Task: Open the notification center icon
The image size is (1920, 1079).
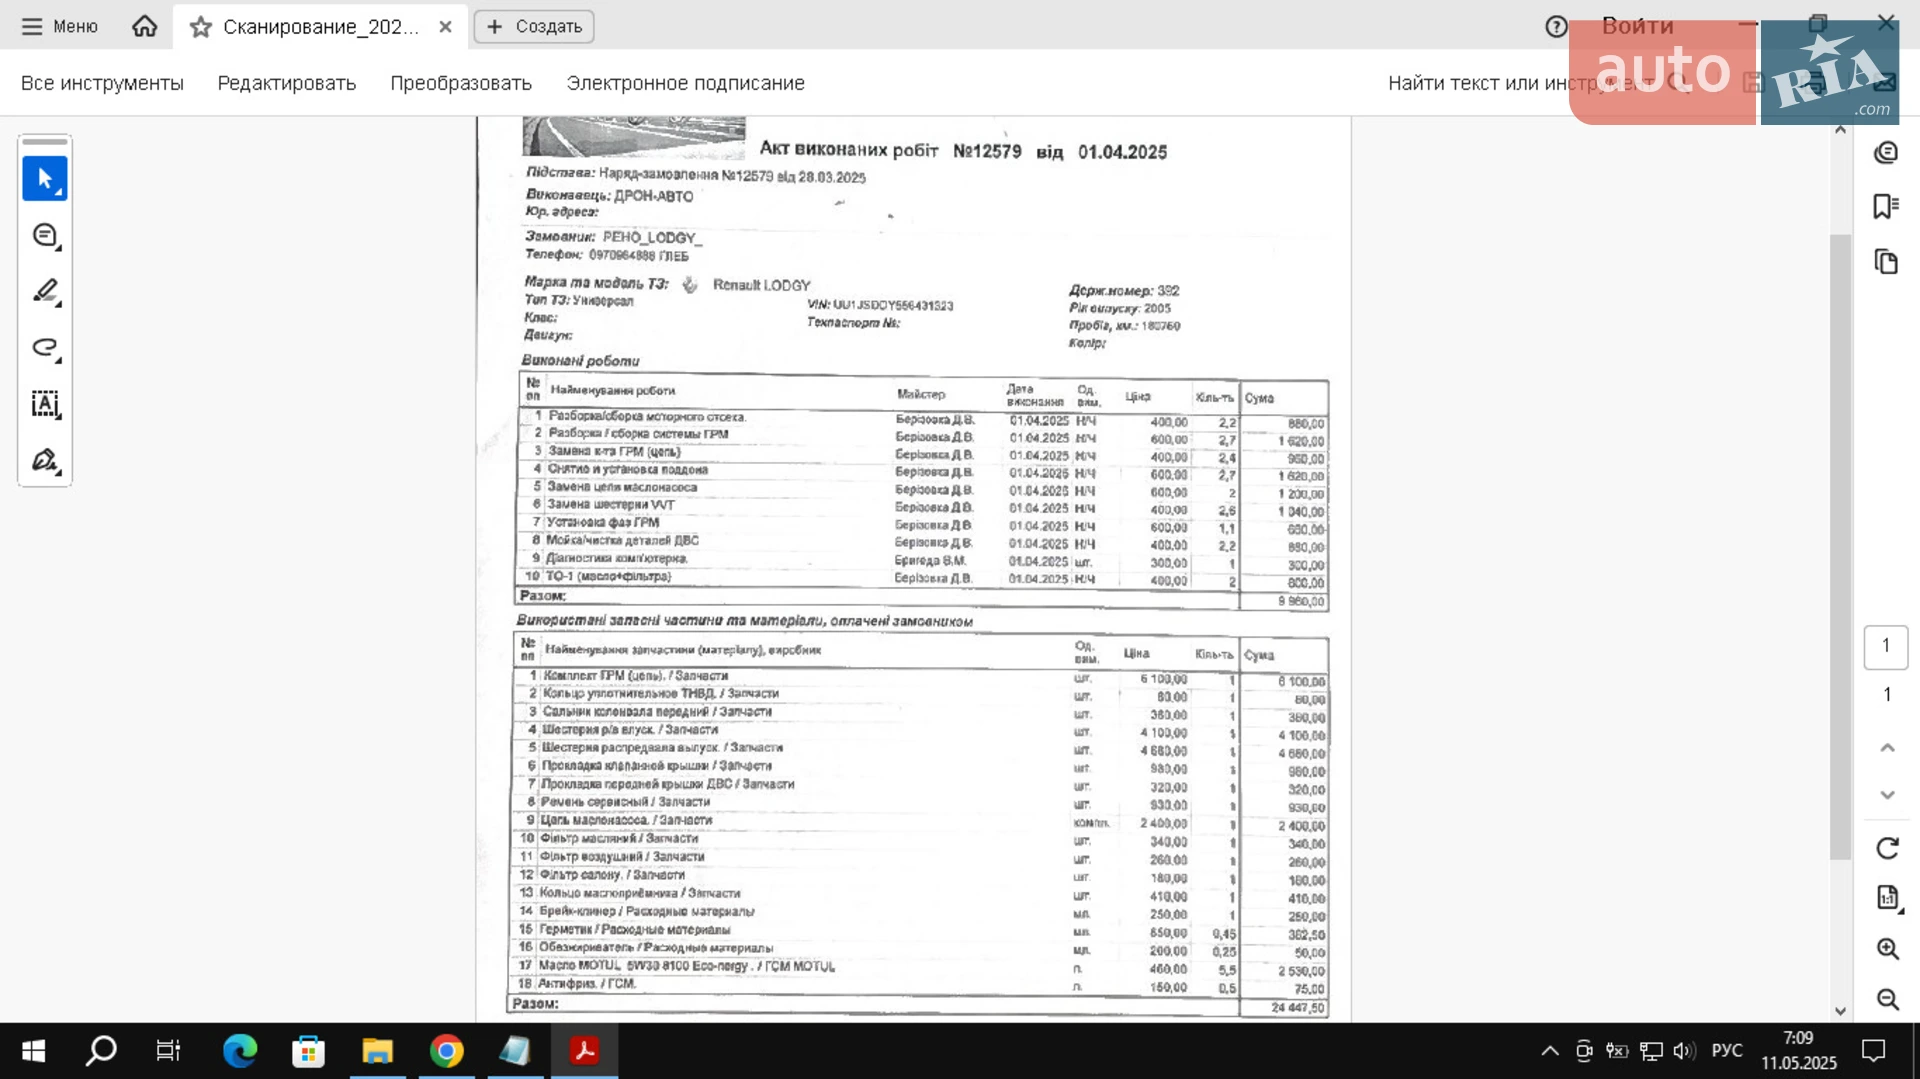Action: pos(1873,1051)
